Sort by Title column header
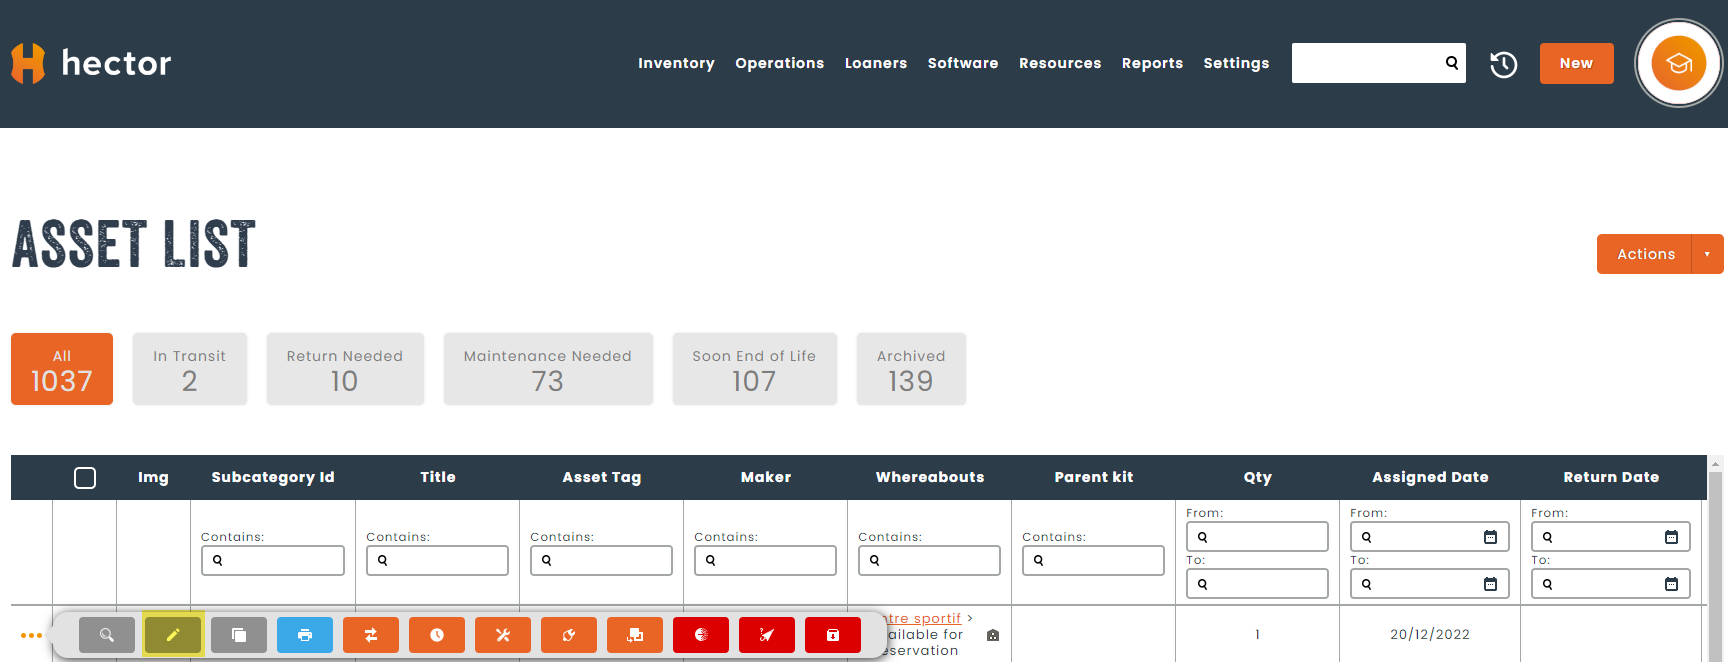The image size is (1728, 662). click(438, 477)
